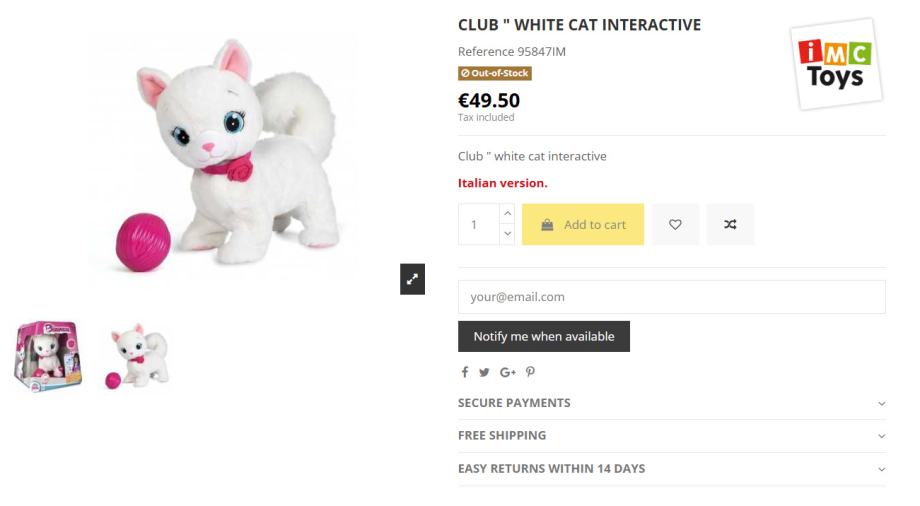Click the wishlist heart icon
The image size is (920, 506).
675,225
